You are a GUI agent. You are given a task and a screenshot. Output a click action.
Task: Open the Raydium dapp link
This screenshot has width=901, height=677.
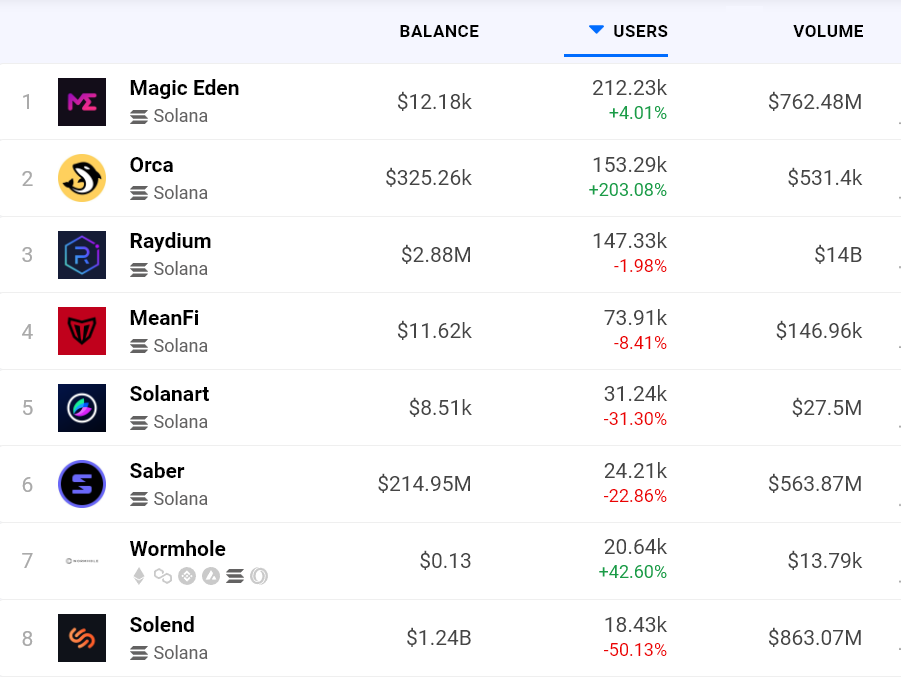pos(170,241)
